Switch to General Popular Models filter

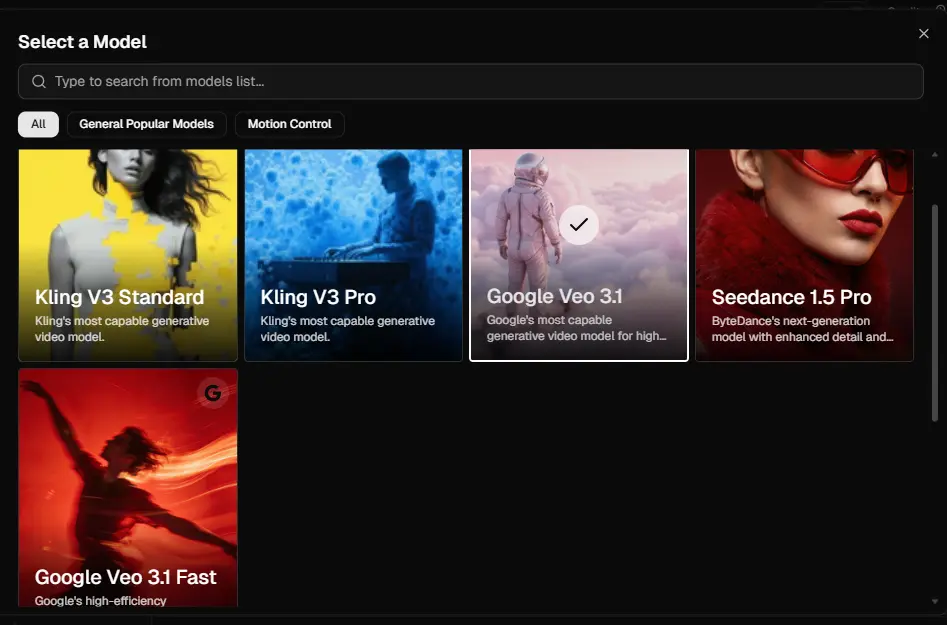tap(147, 124)
